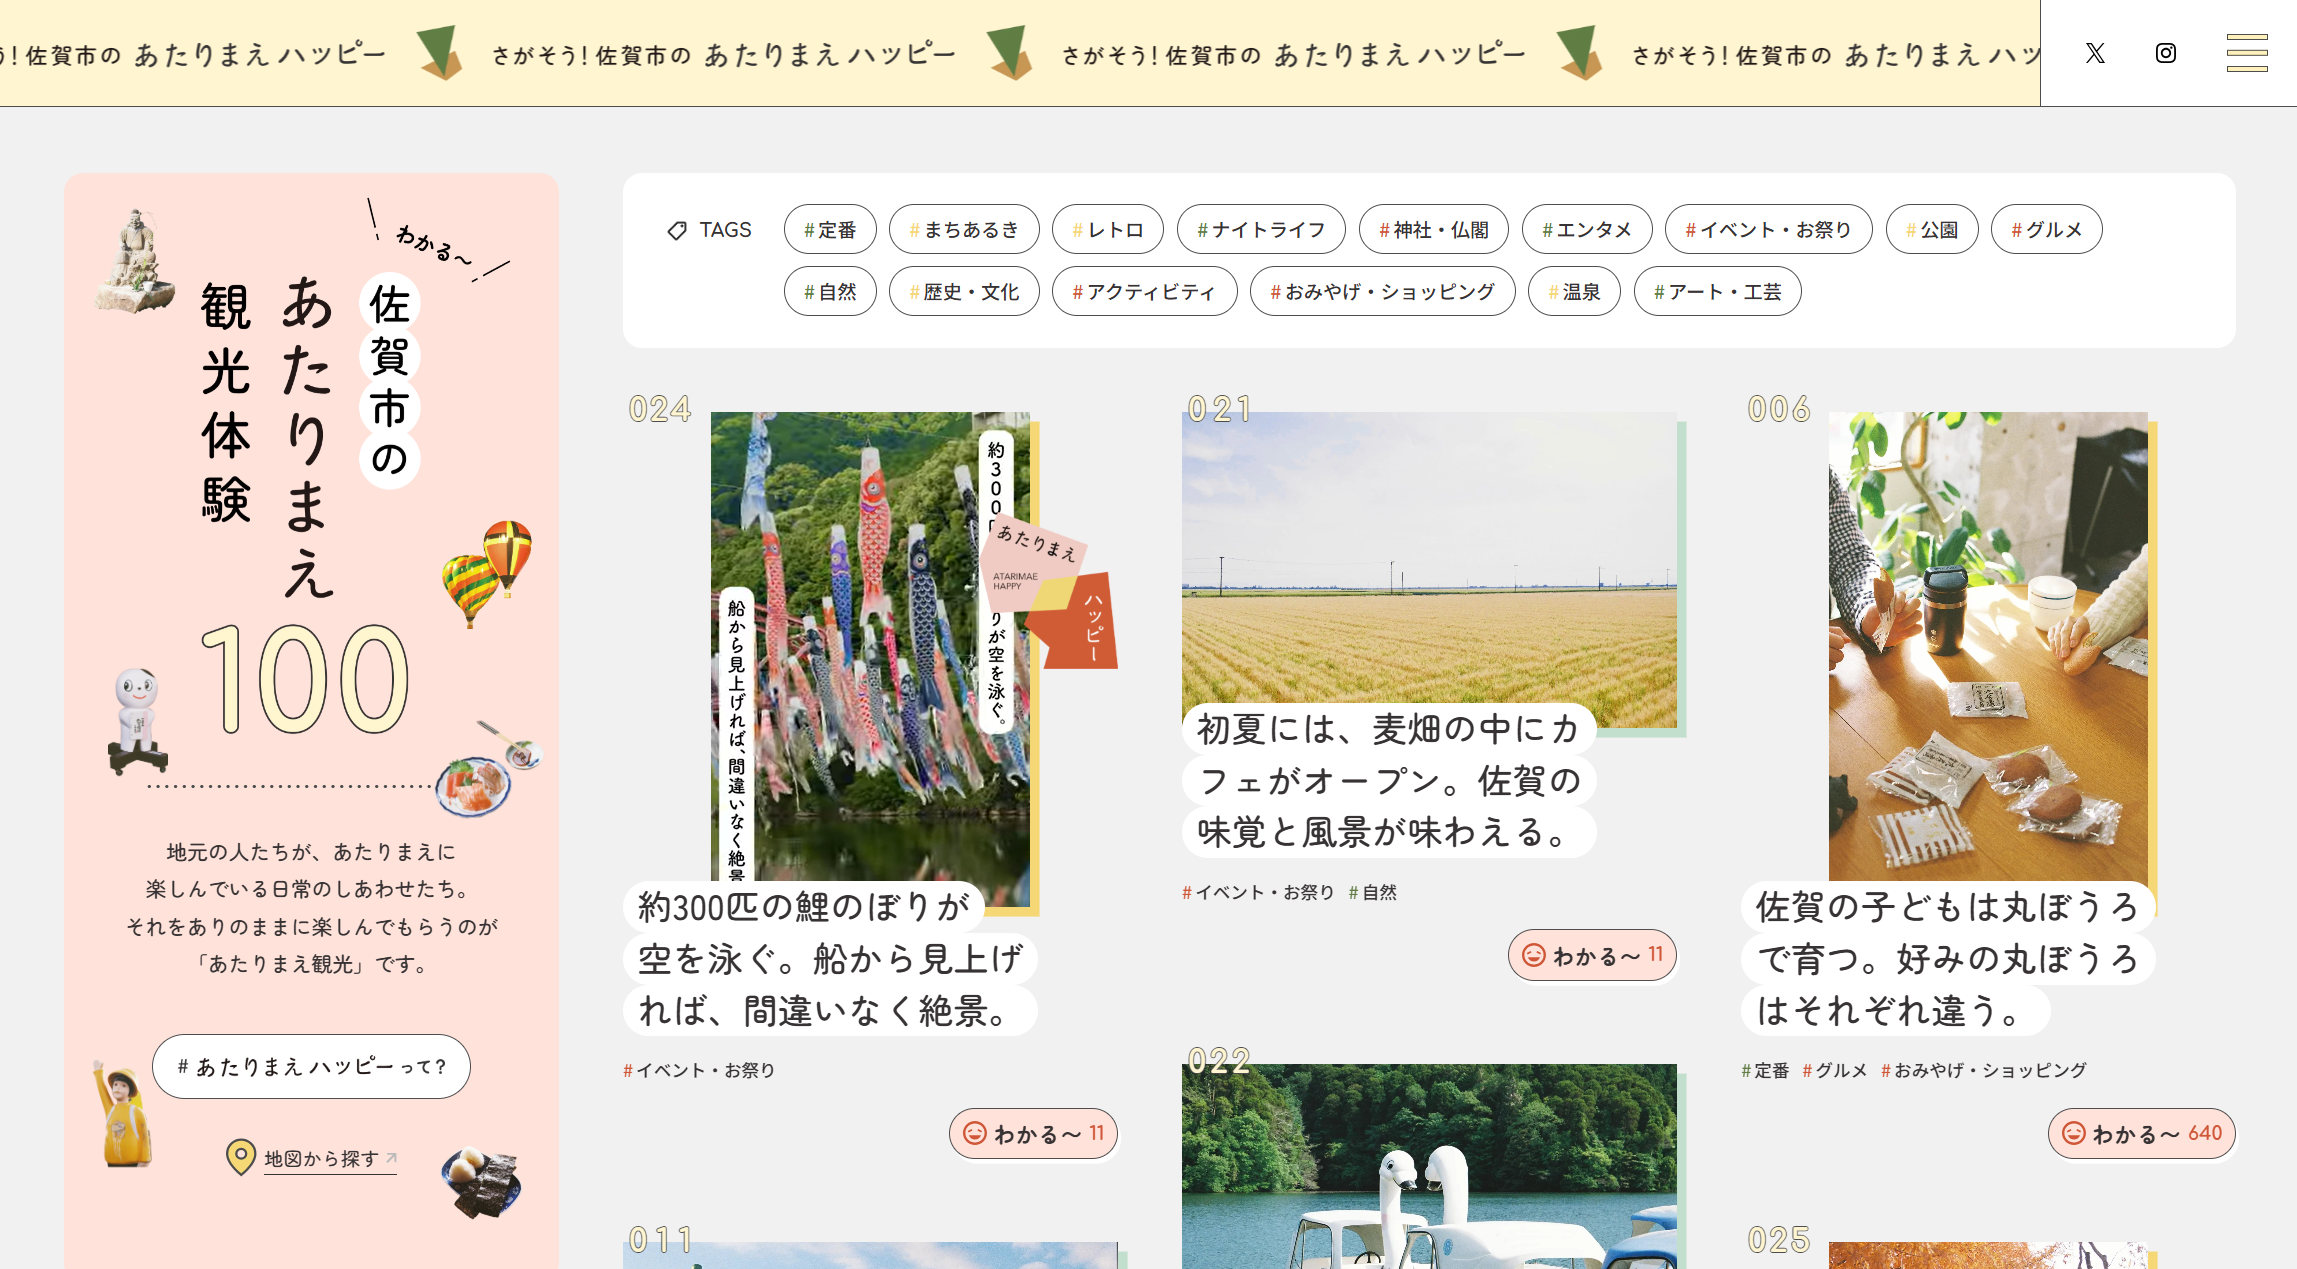Open the wheat field photo card 021
The image size is (2297, 1269).
pyautogui.click(x=1429, y=570)
